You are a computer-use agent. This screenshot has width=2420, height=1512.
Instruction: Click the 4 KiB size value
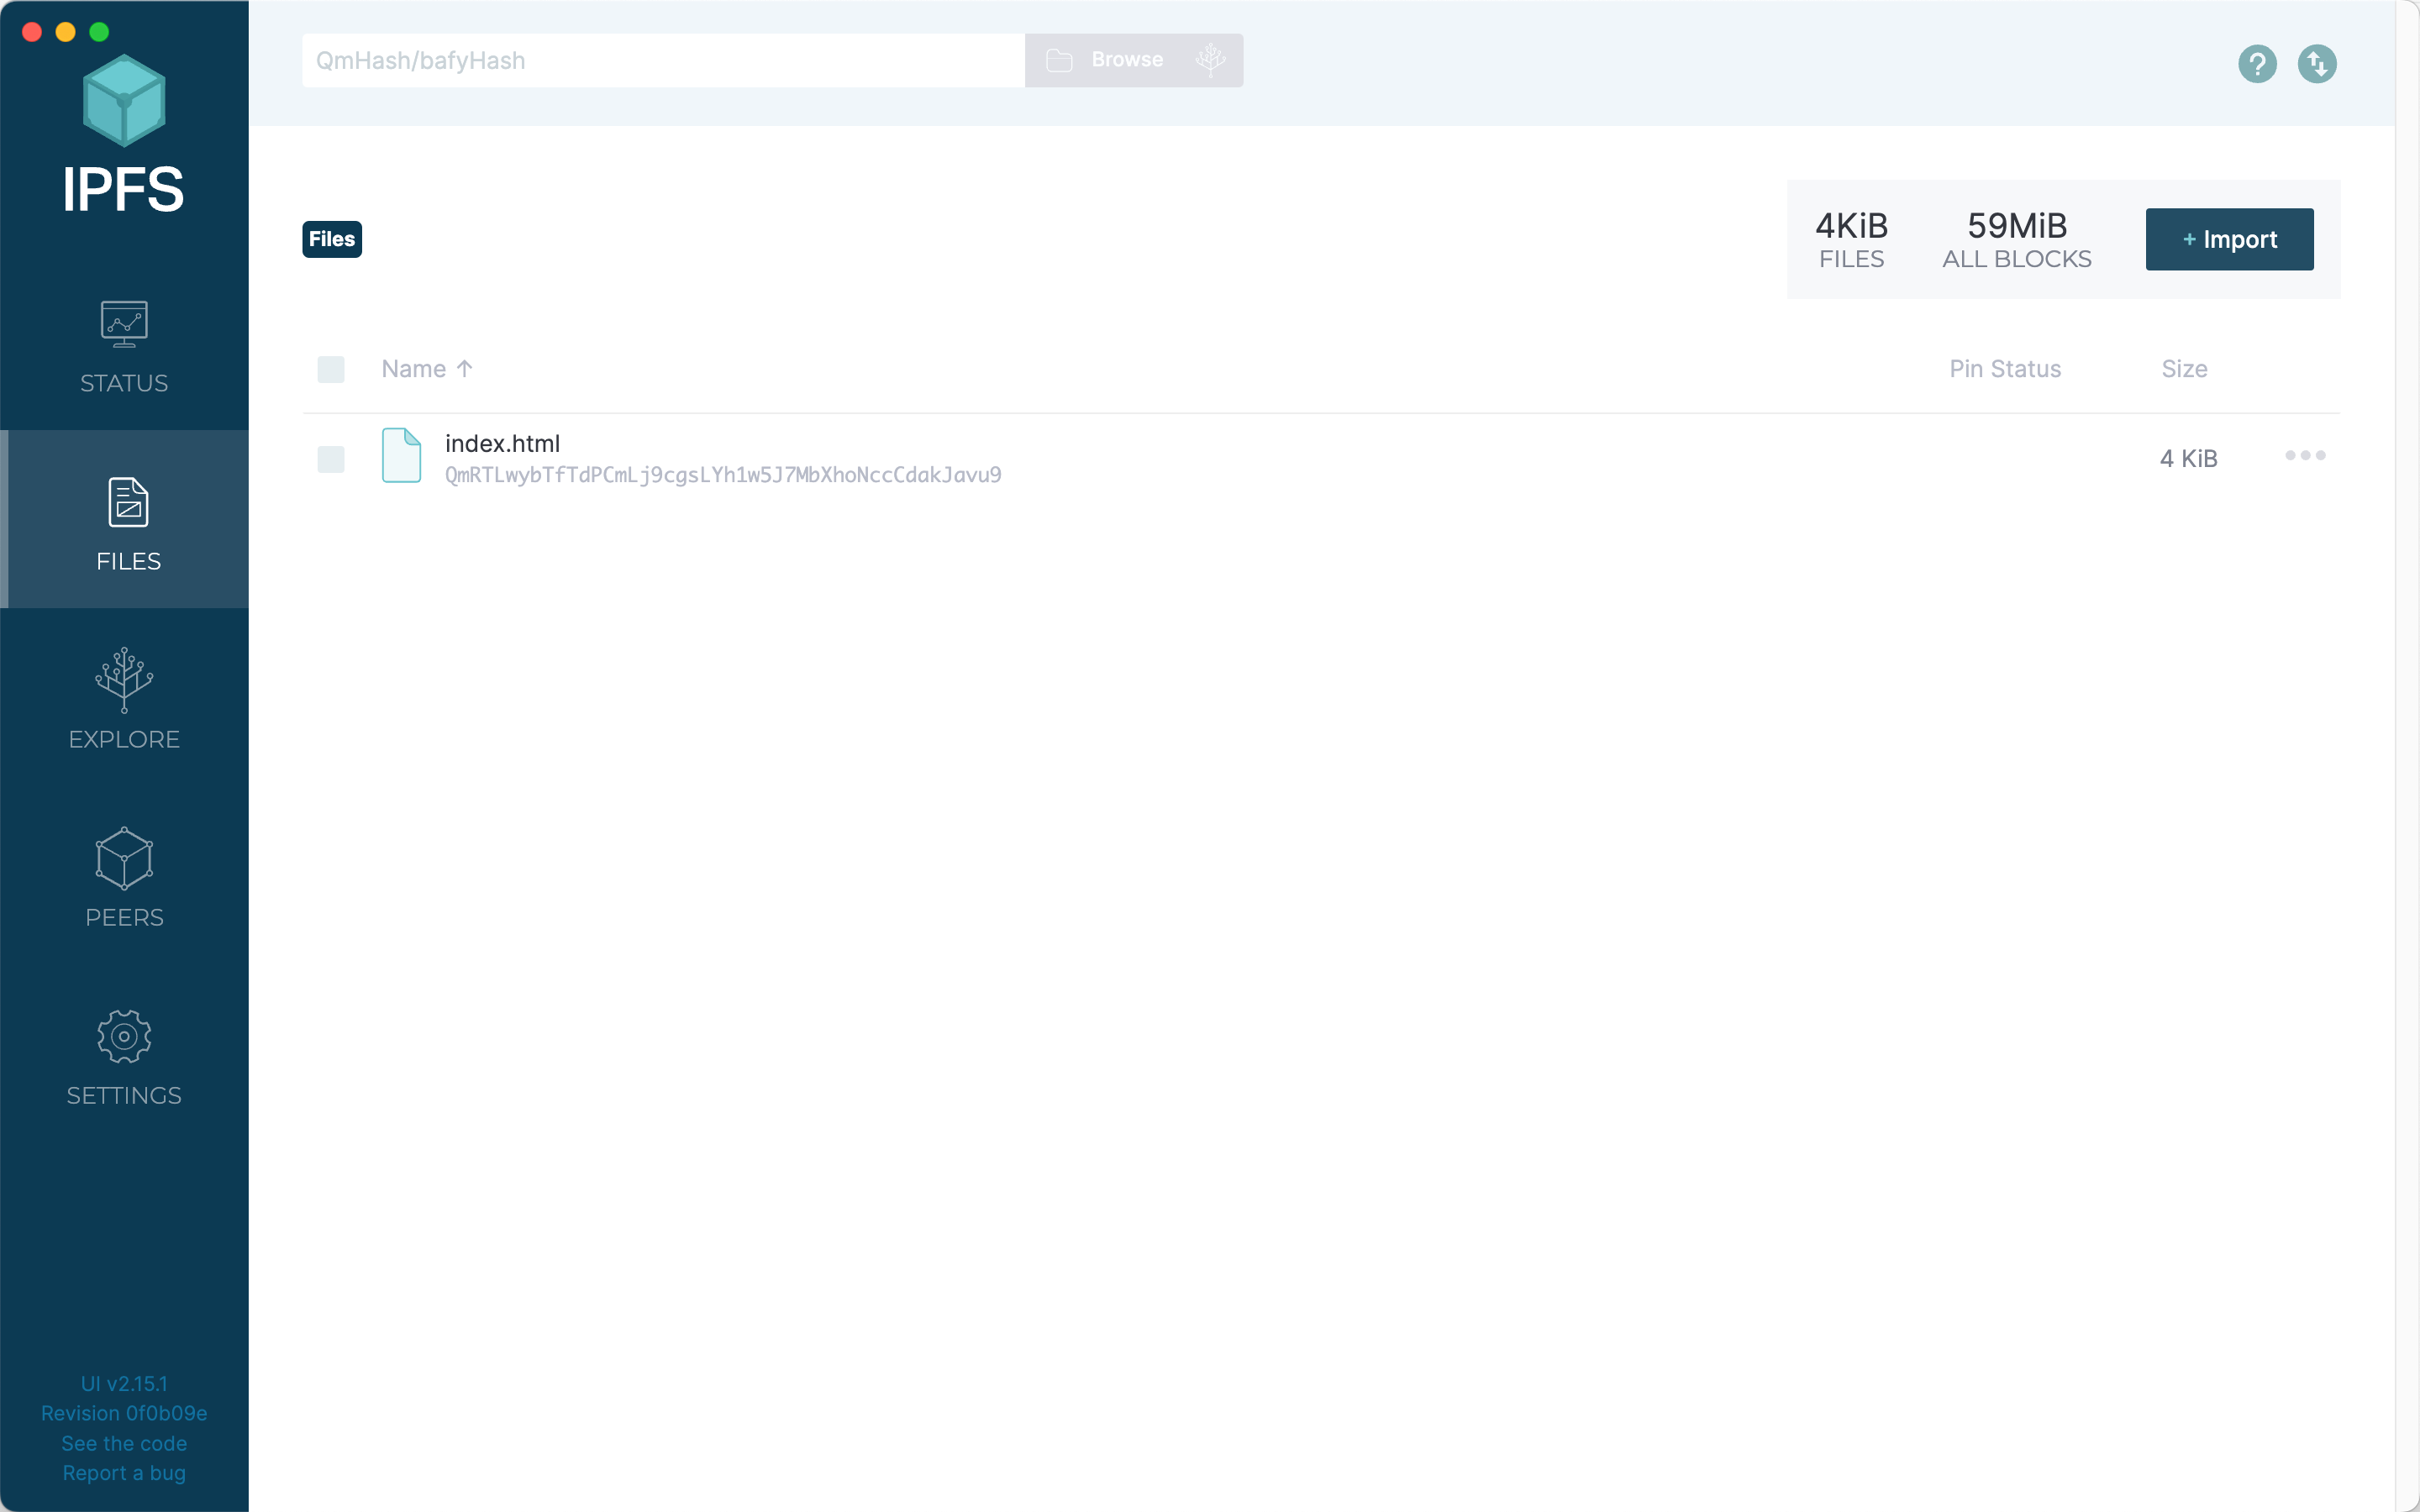(2188, 458)
